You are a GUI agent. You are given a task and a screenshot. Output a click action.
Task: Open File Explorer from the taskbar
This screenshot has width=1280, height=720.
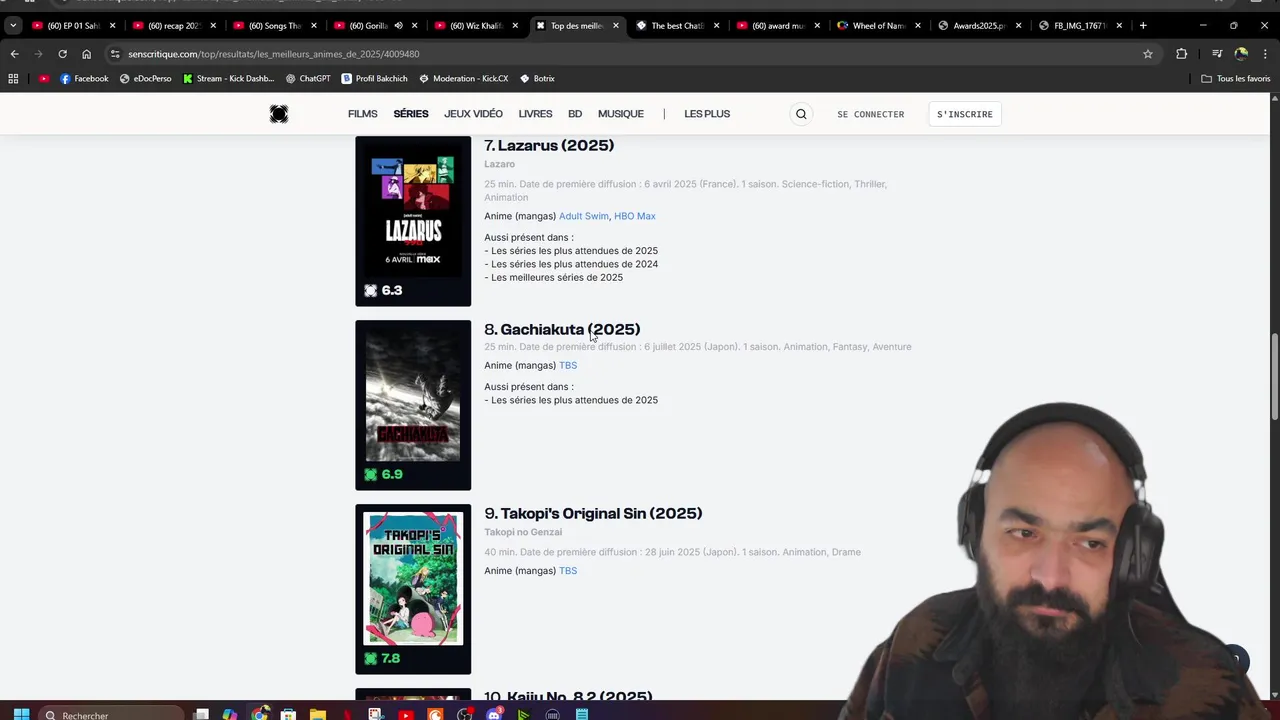[318, 714]
